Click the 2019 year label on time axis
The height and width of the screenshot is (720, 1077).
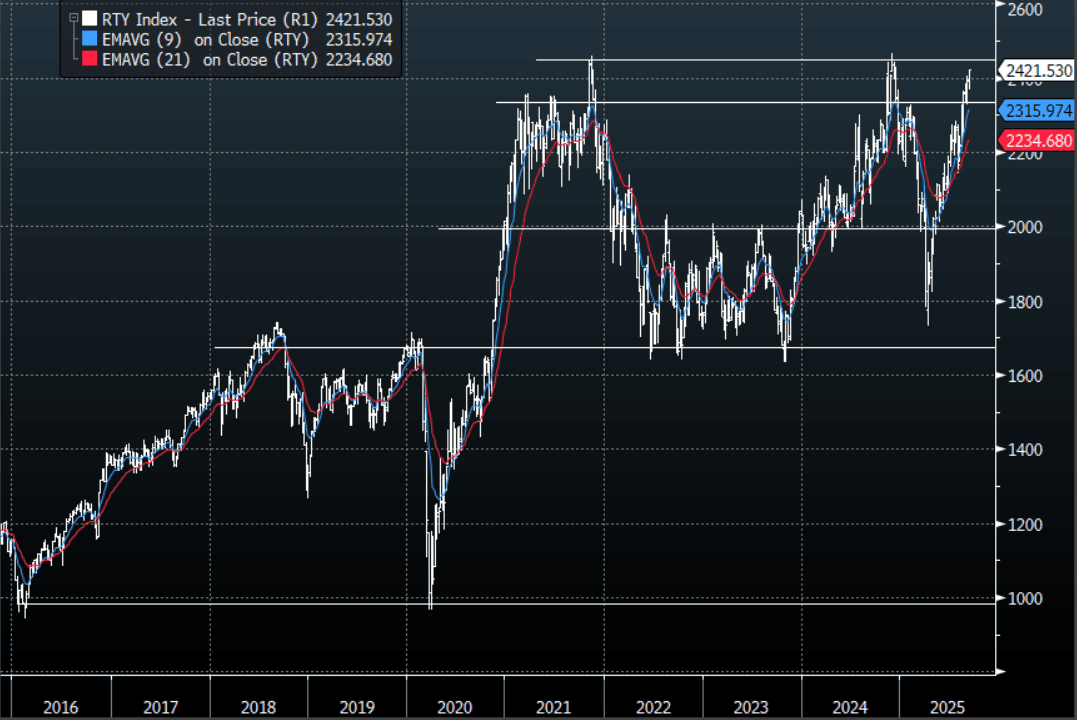(x=357, y=707)
